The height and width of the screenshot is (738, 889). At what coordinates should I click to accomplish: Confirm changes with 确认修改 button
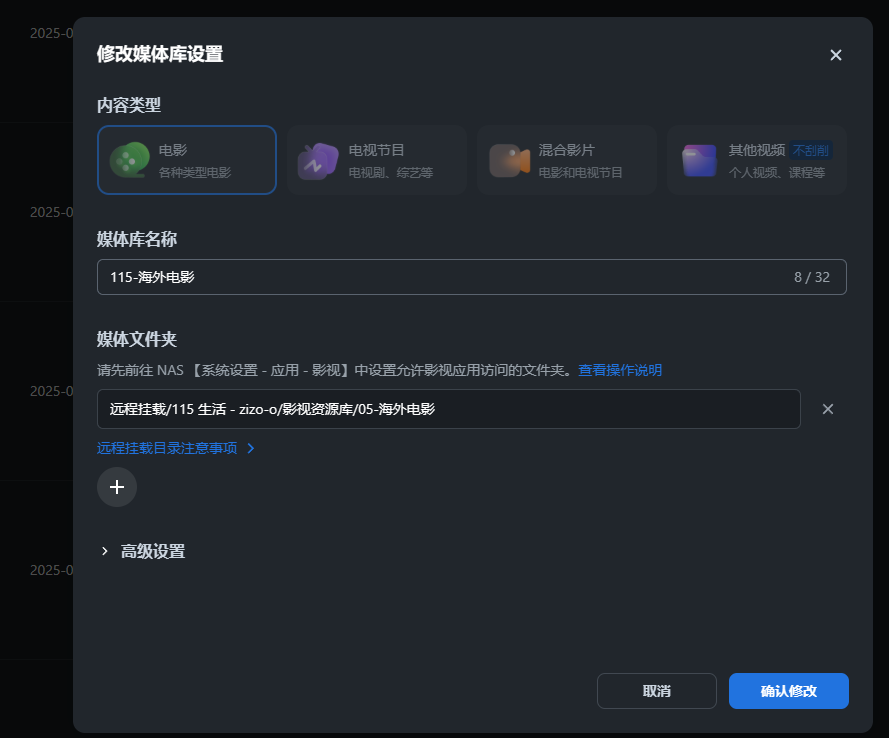789,691
